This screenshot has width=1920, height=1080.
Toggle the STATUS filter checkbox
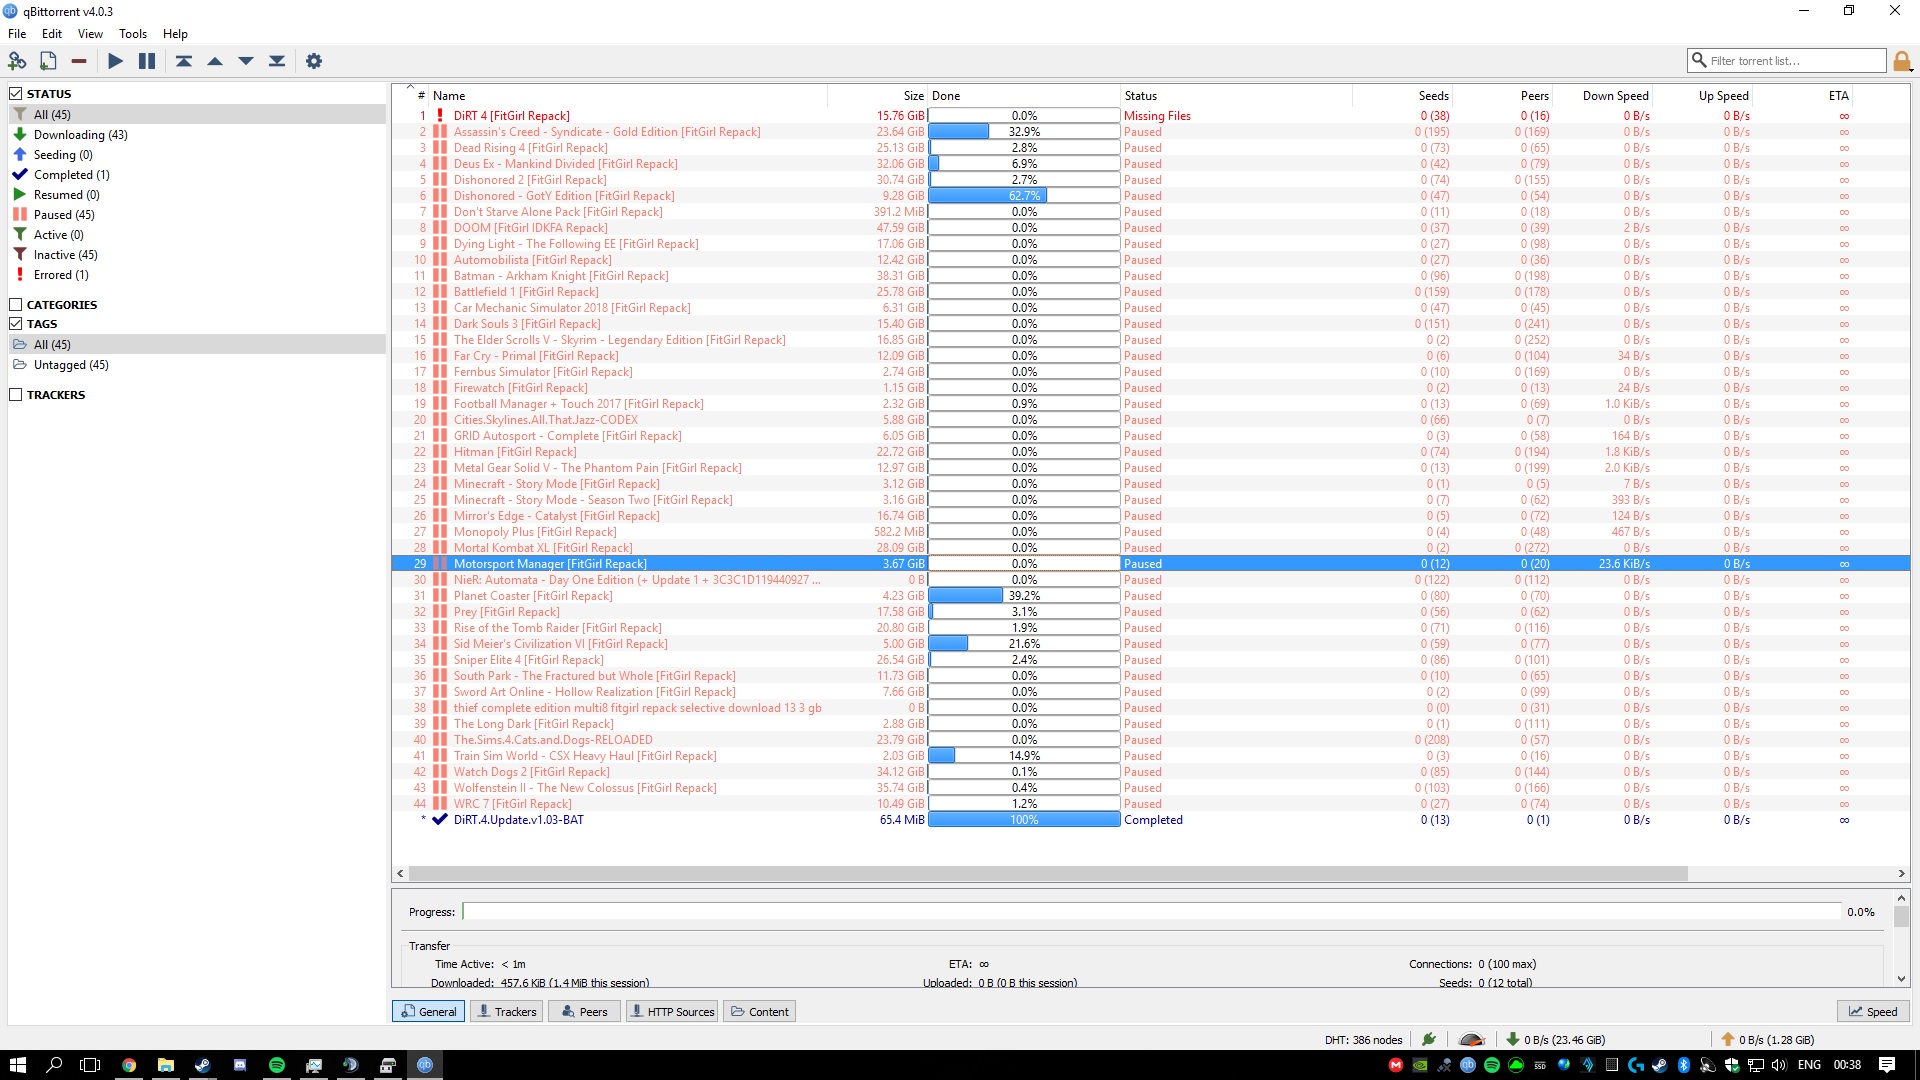16,94
